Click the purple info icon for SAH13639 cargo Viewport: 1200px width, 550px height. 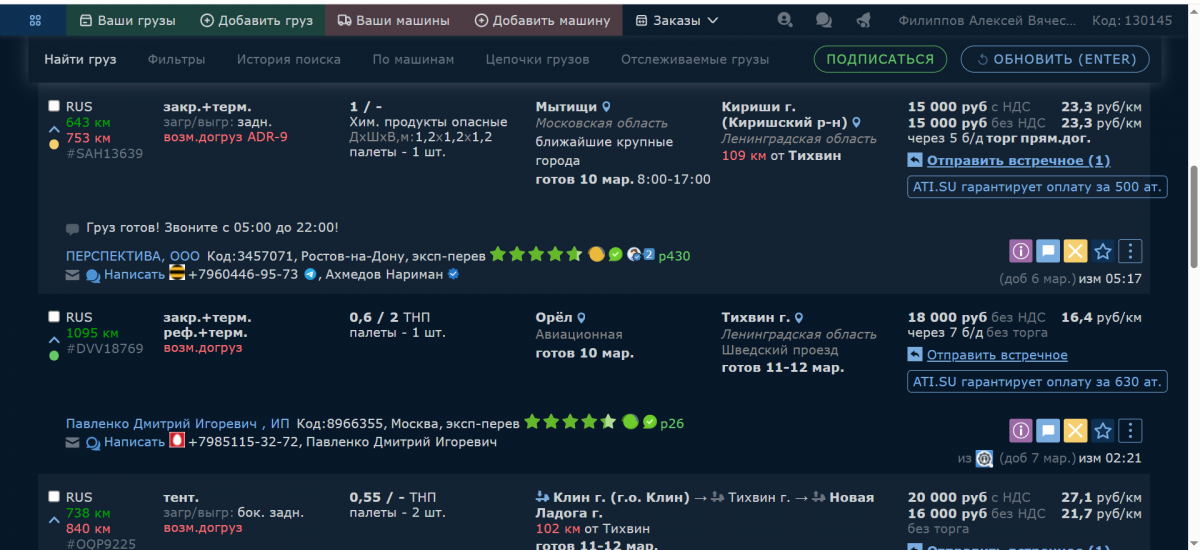1020,252
